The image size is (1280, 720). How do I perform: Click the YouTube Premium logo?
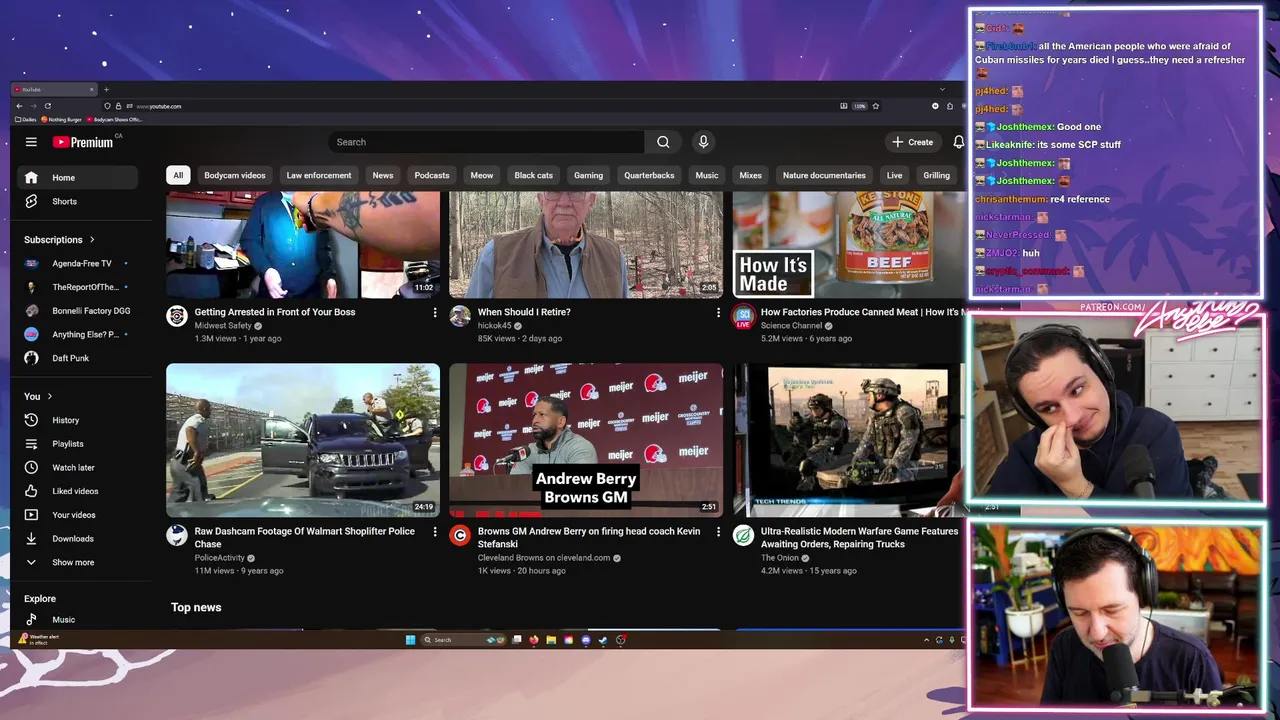coord(84,142)
